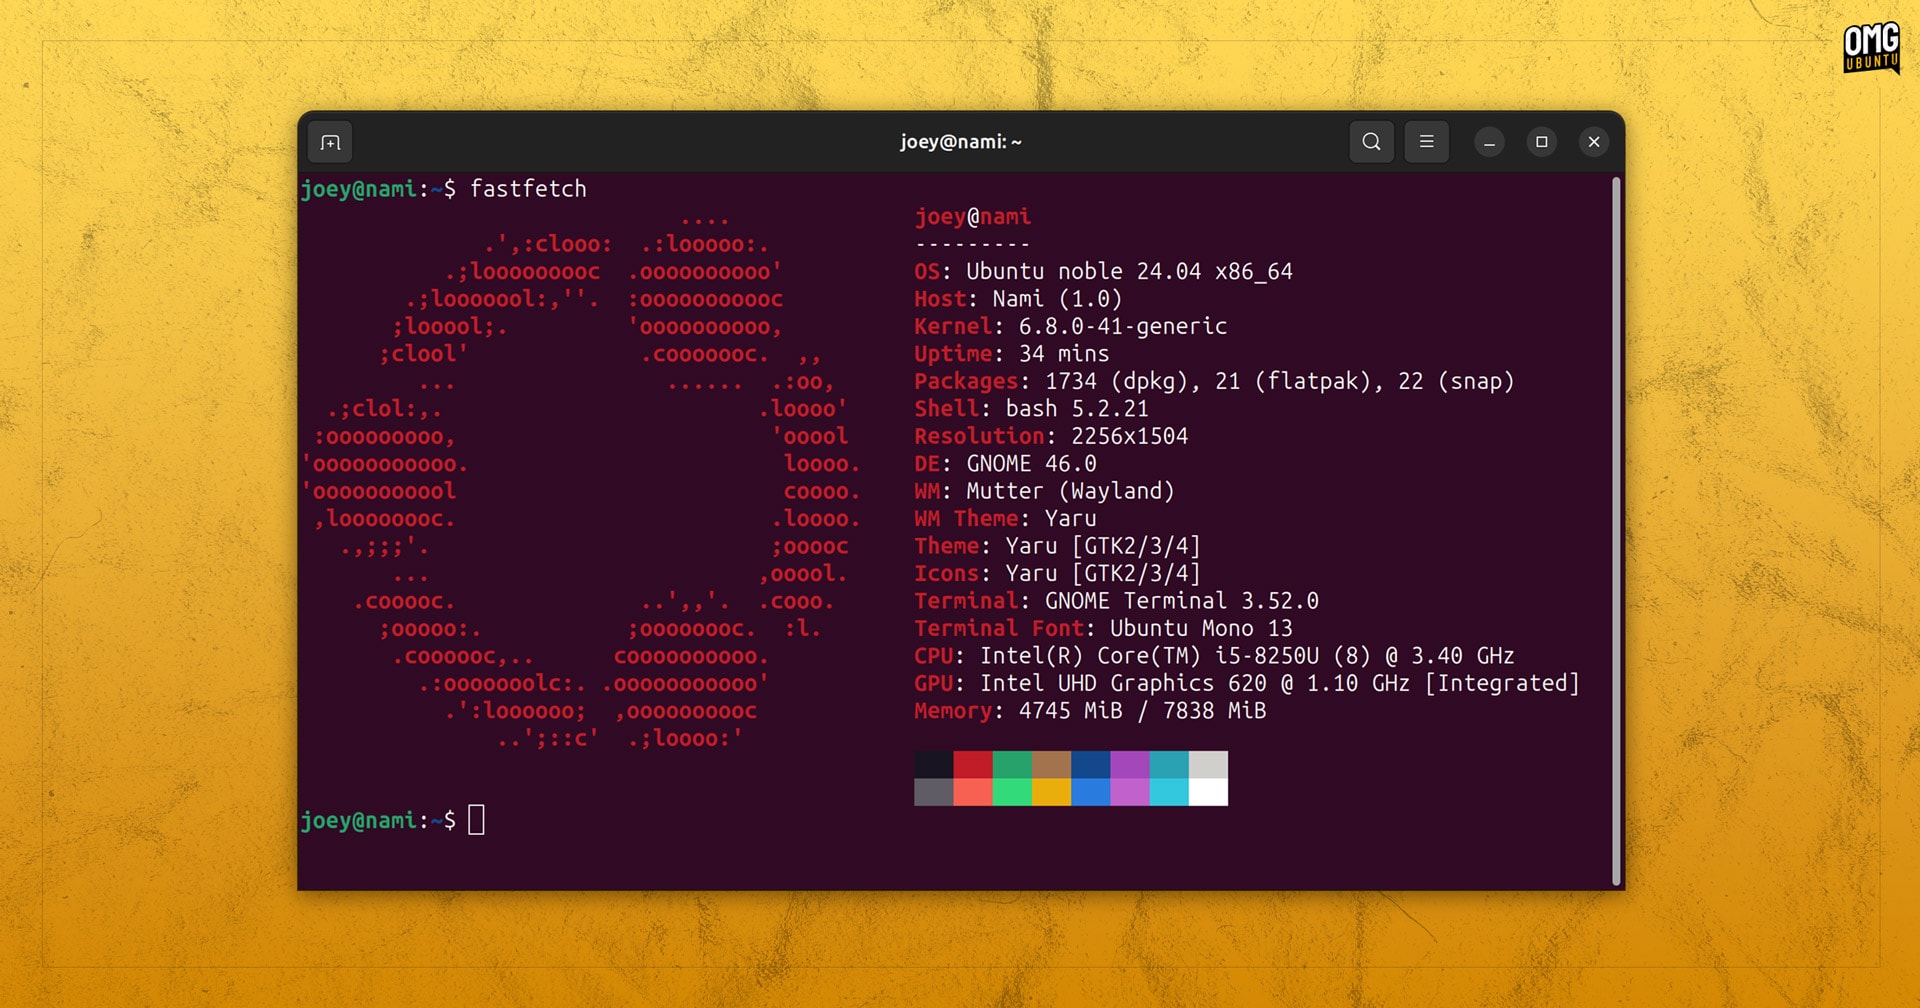The height and width of the screenshot is (1008, 1920).
Task: Click the bright salmon red color block
Action: (x=972, y=792)
